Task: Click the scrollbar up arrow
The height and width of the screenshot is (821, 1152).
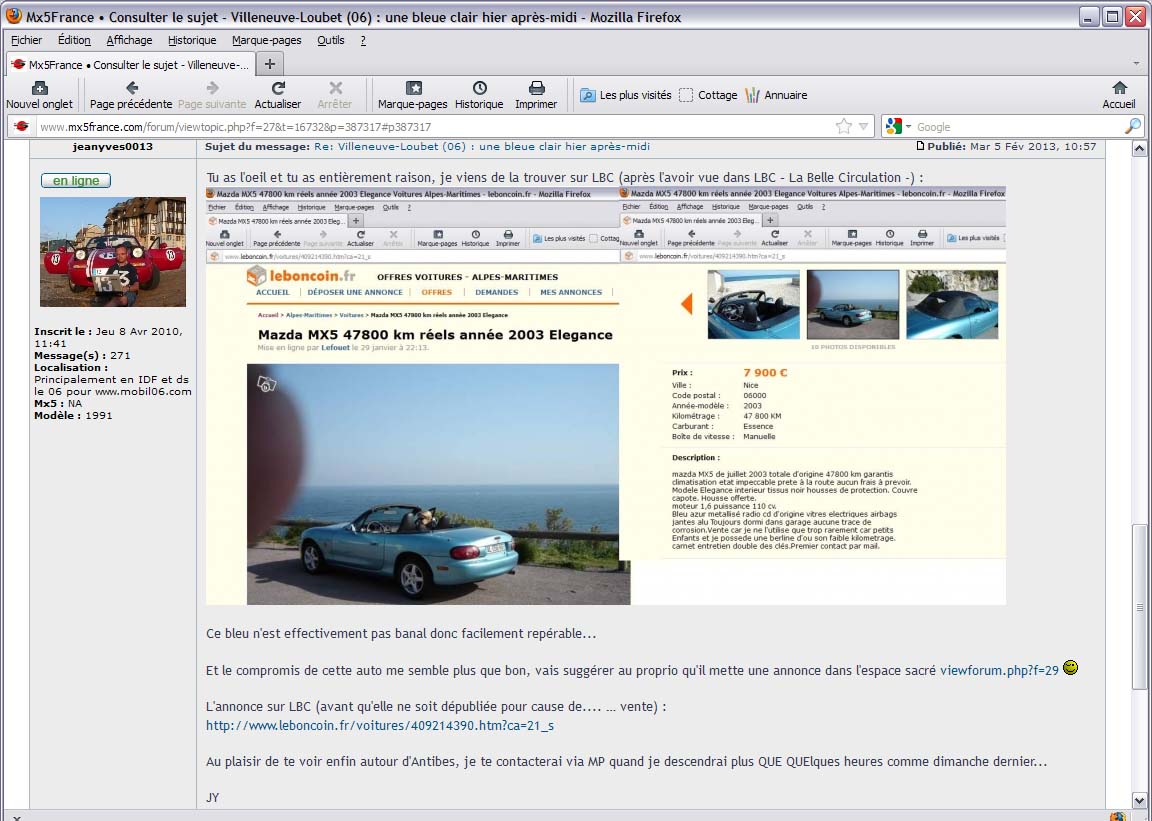Action: (1139, 148)
